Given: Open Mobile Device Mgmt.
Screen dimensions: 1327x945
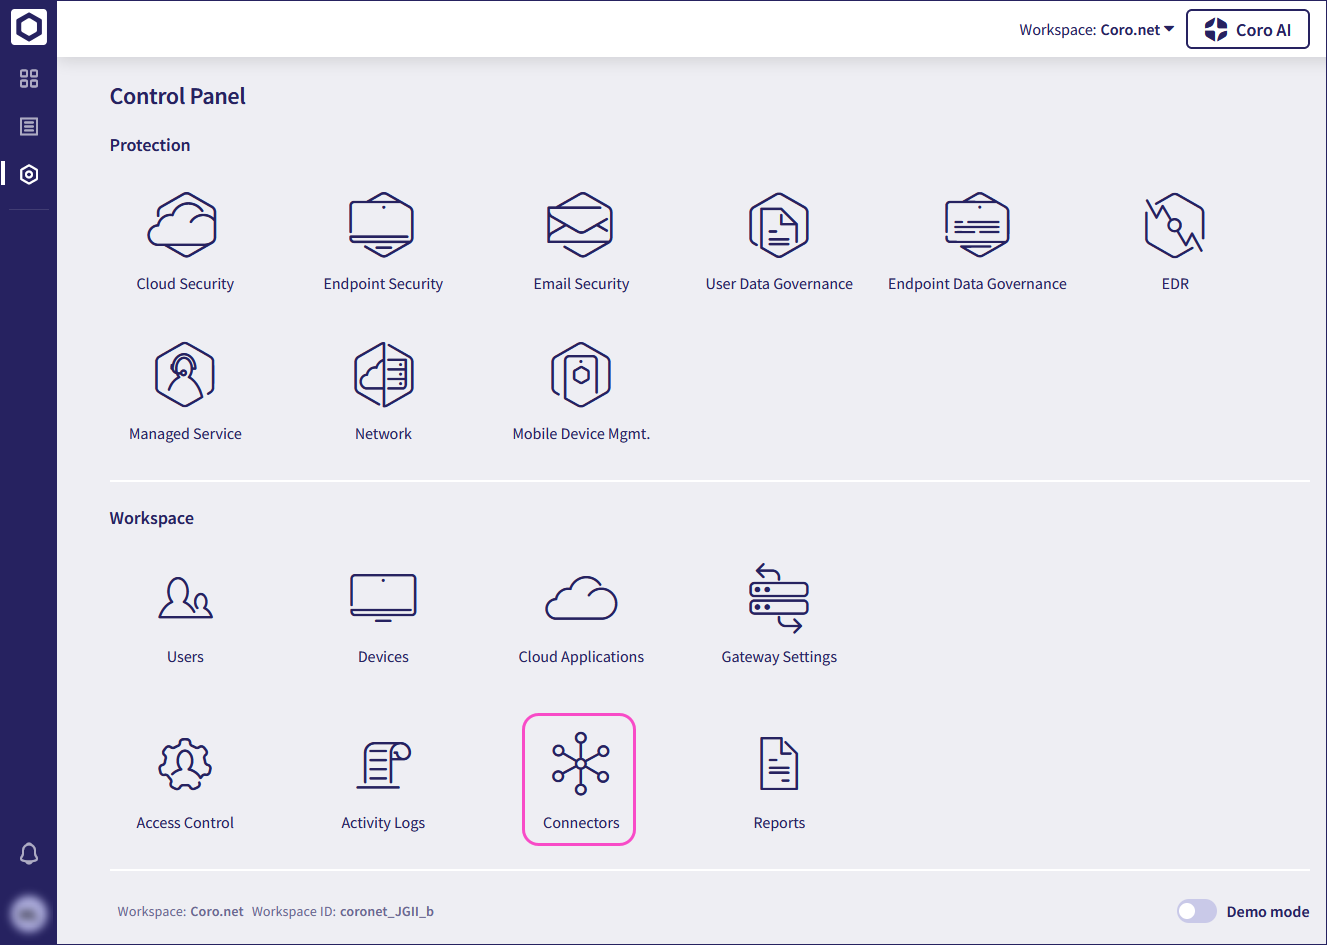Looking at the screenshot, I should tap(580, 376).
